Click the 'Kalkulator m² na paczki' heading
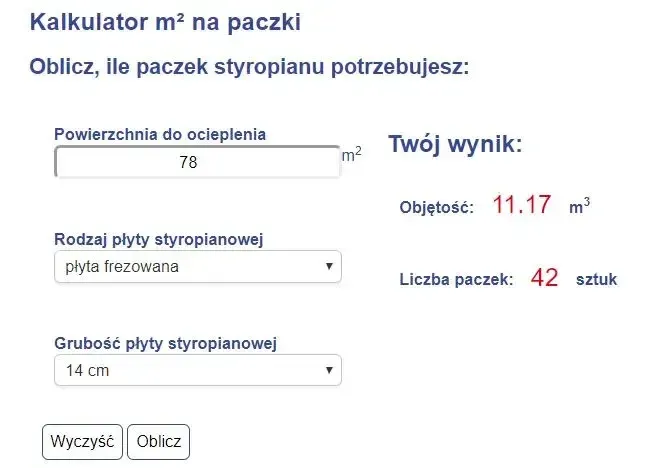This screenshot has width=646, height=468. pyautogui.click(x=165, y=22)
